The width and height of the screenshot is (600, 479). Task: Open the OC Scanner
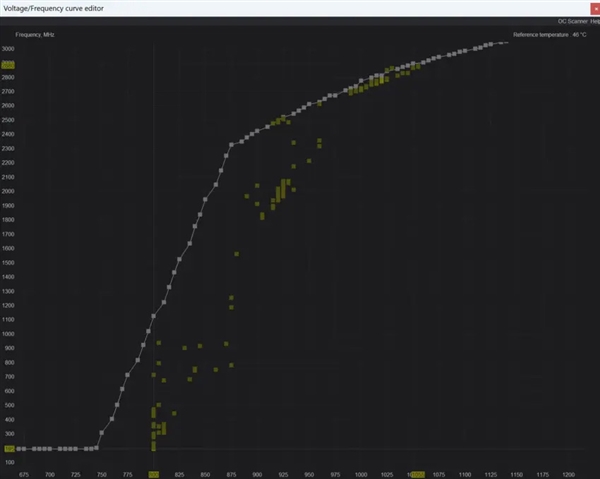pos(572,21)
